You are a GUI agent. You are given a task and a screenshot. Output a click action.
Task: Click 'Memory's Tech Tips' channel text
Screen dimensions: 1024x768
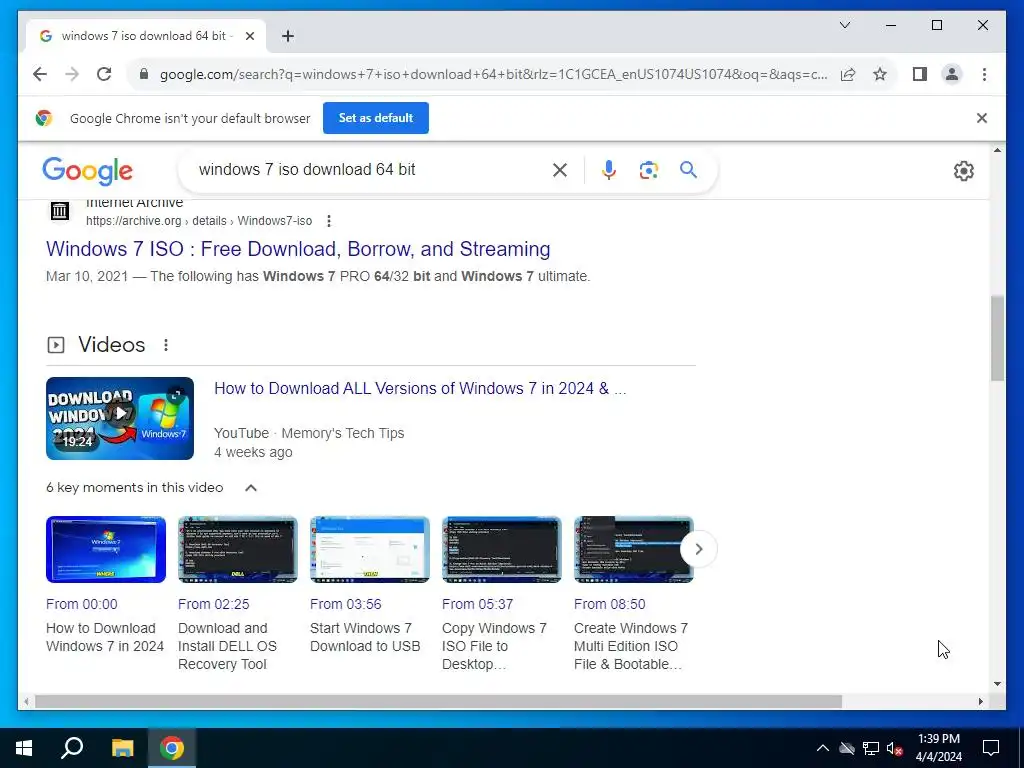click(343, 434)
